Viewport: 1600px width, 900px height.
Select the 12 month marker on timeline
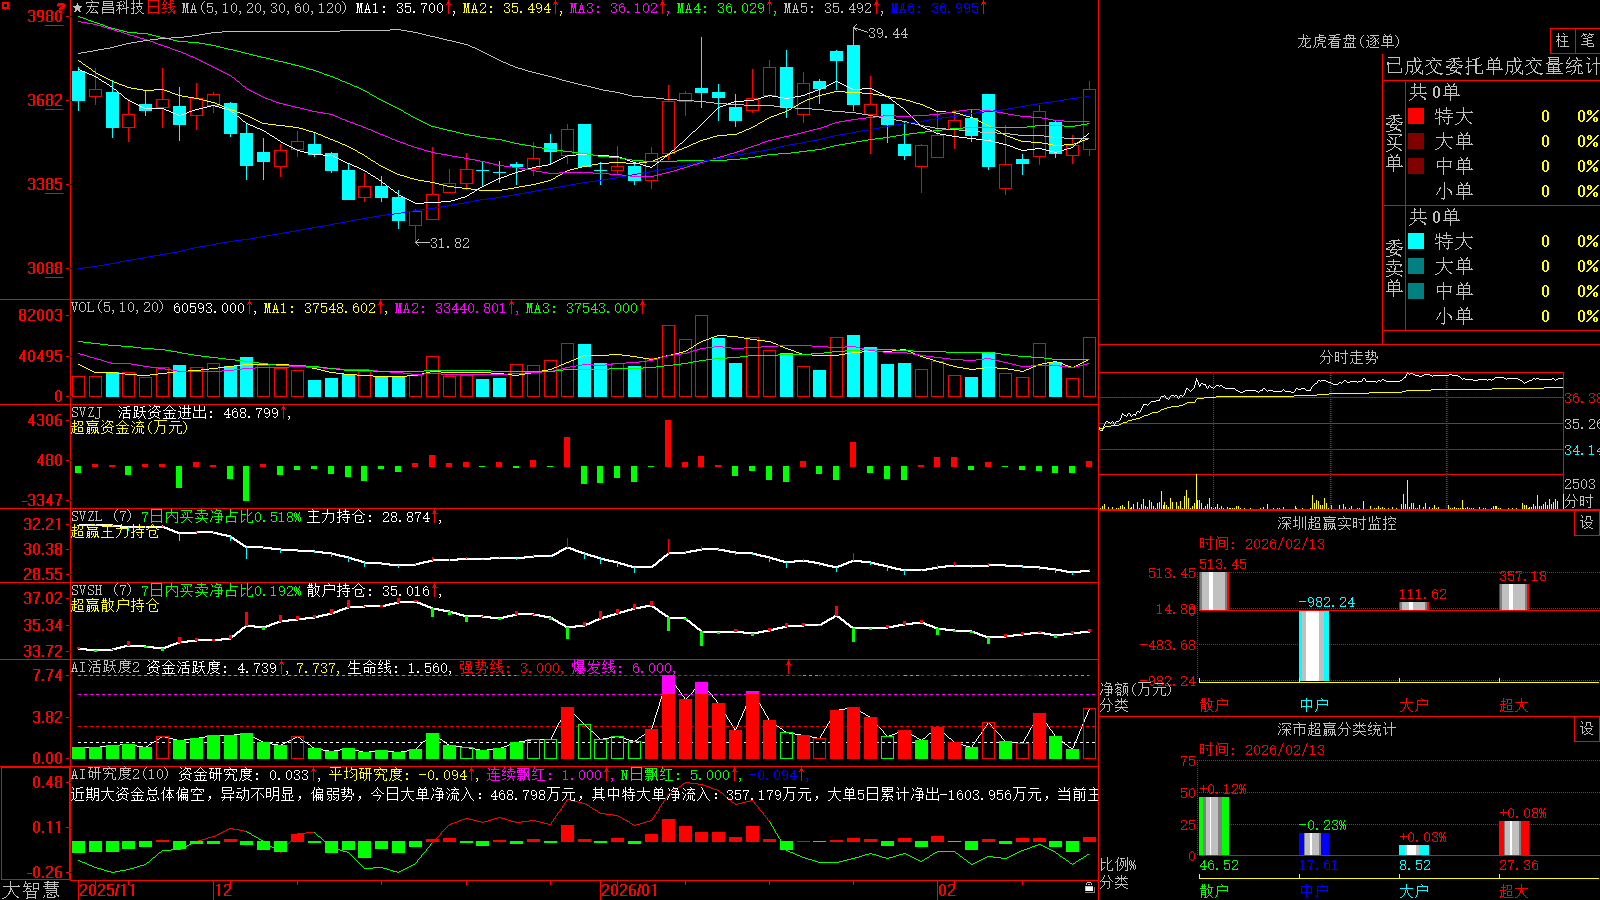click(224, 890)
